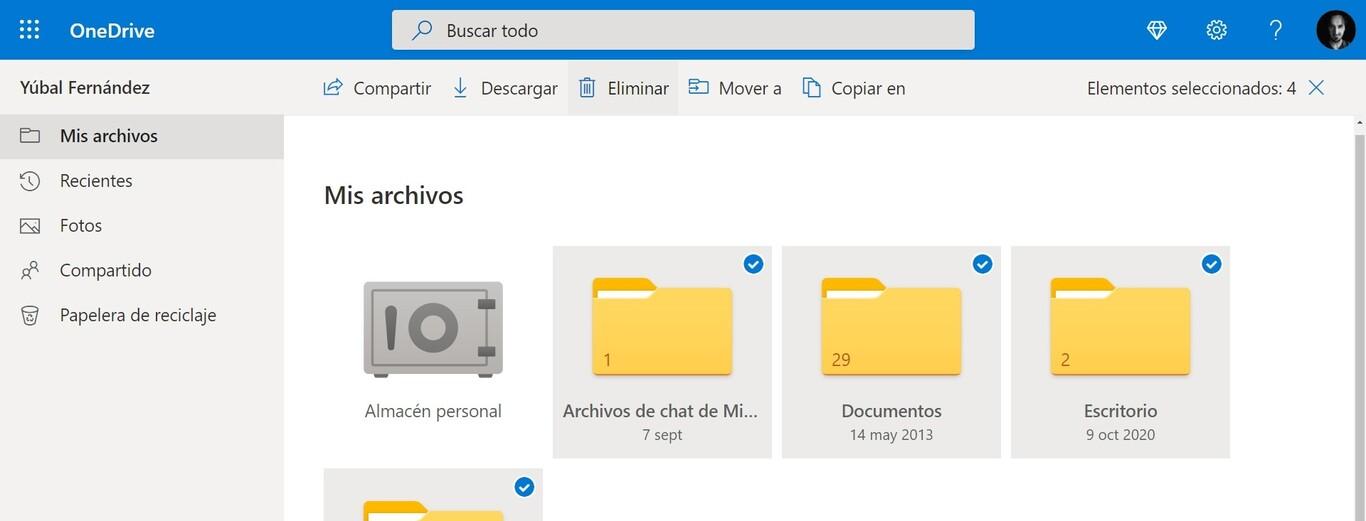Click the 7 sept date text
This screenshot has height=521, width=1366.
(x=662, y=435)
